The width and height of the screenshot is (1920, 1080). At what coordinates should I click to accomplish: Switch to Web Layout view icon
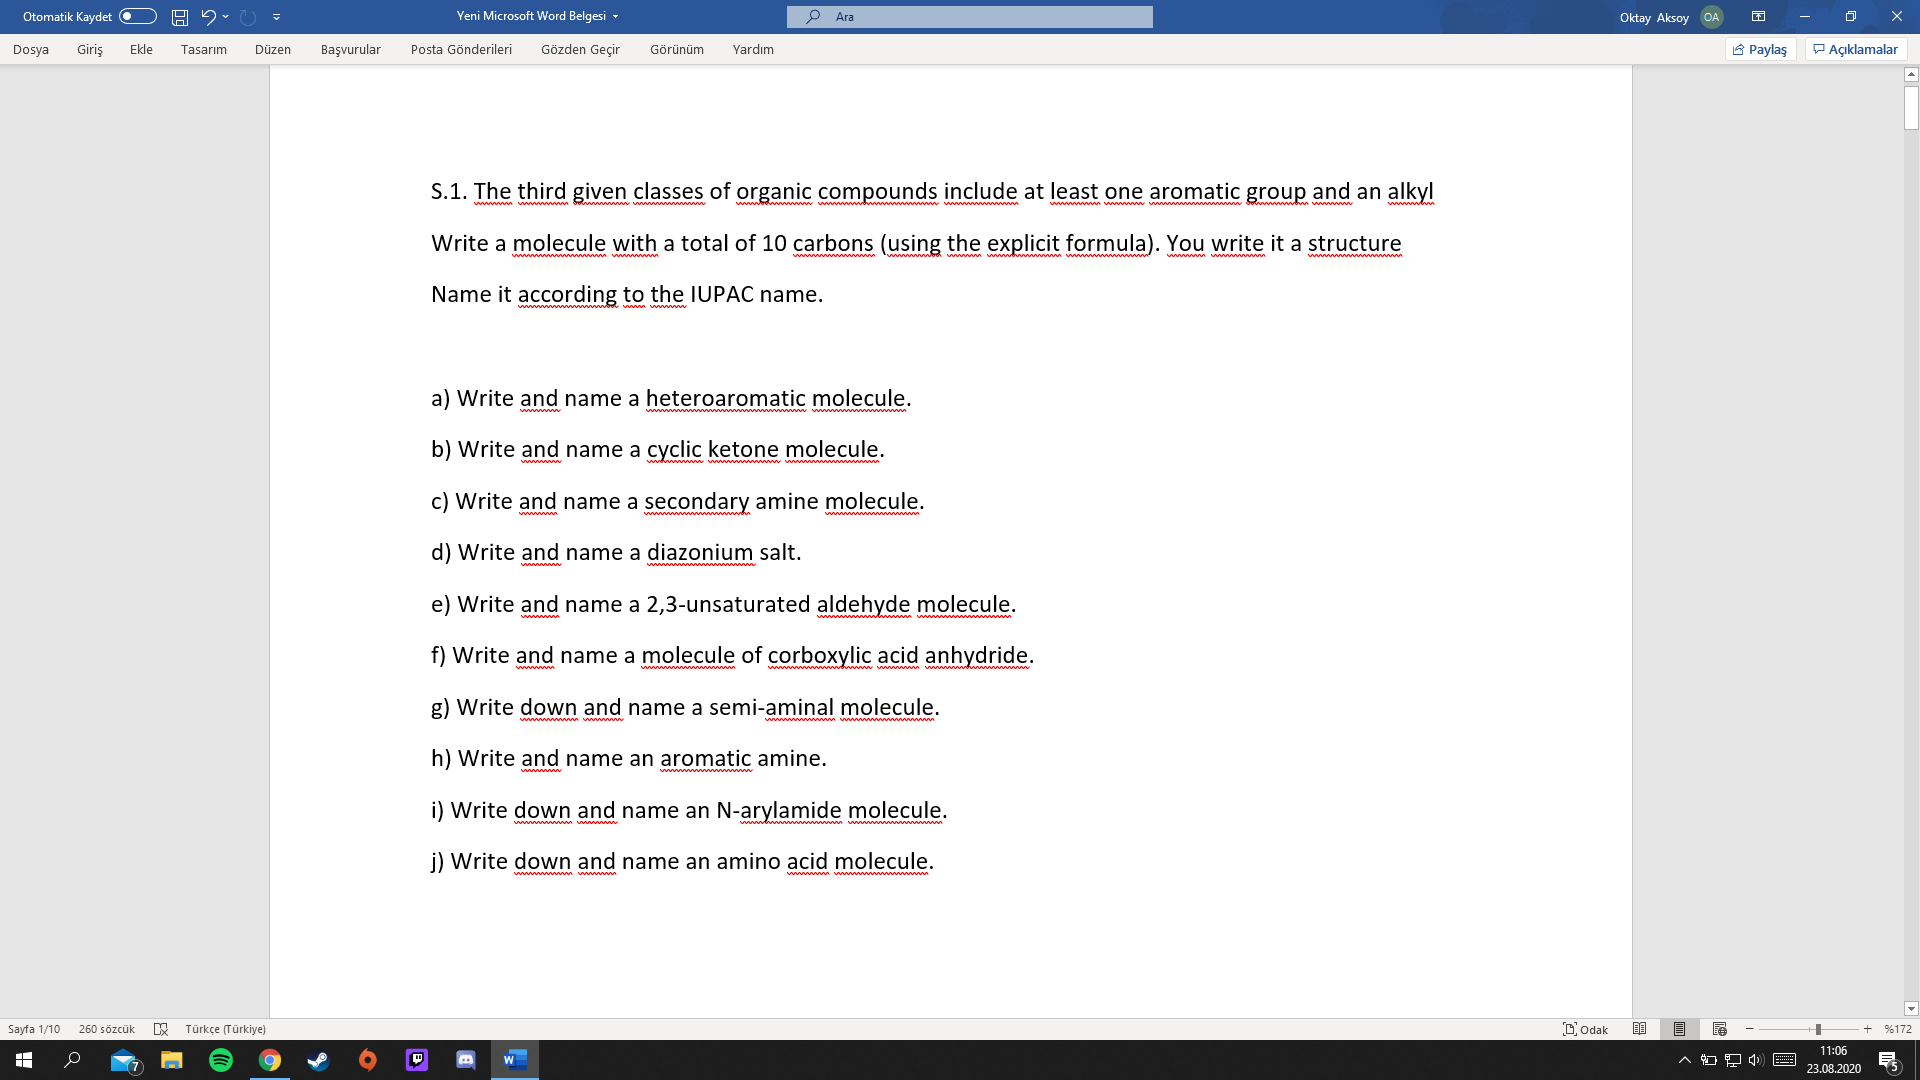(x=1720, y=1029)
